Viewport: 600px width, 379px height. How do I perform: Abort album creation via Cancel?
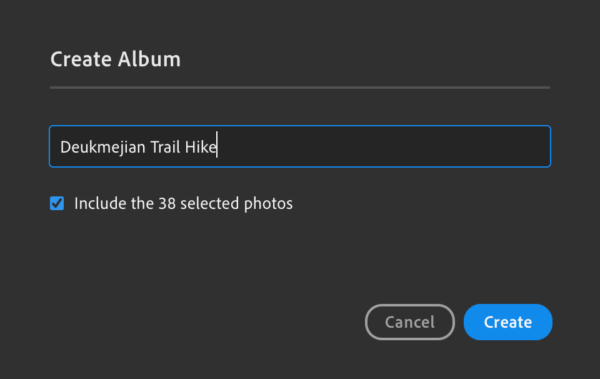[410, 322]
